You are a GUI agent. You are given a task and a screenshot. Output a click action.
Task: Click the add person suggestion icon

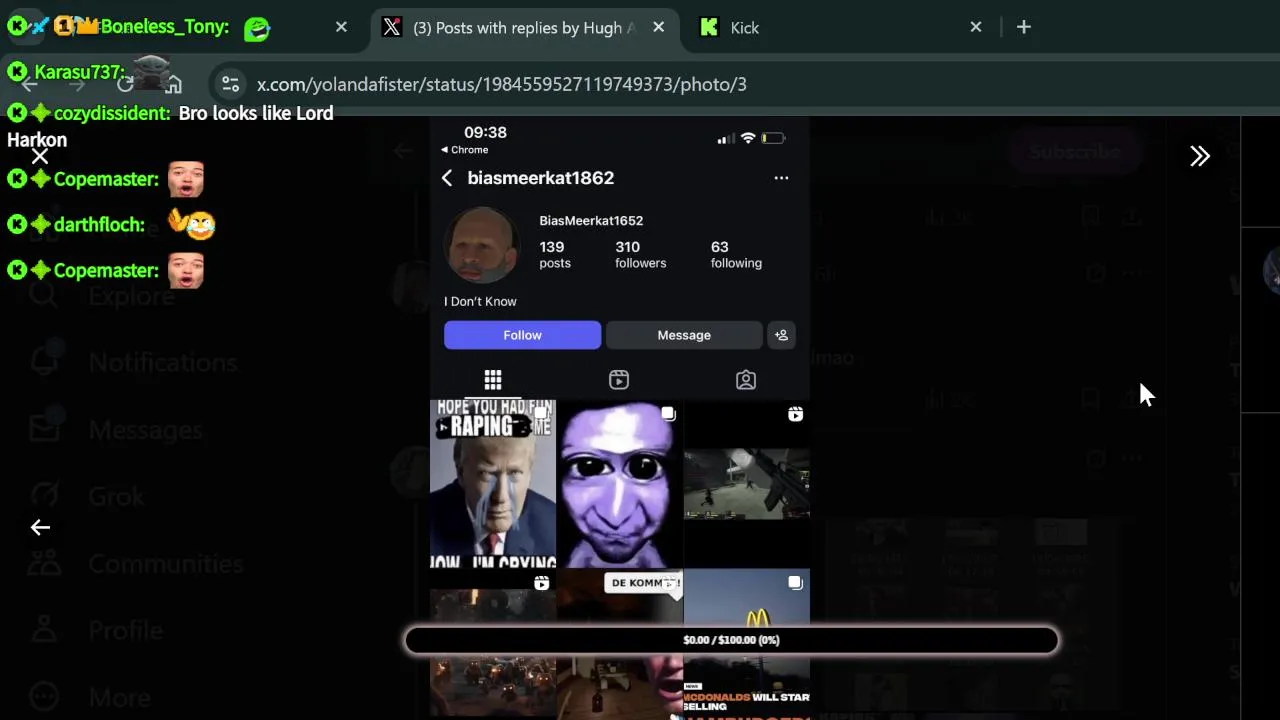pos(781,335)
